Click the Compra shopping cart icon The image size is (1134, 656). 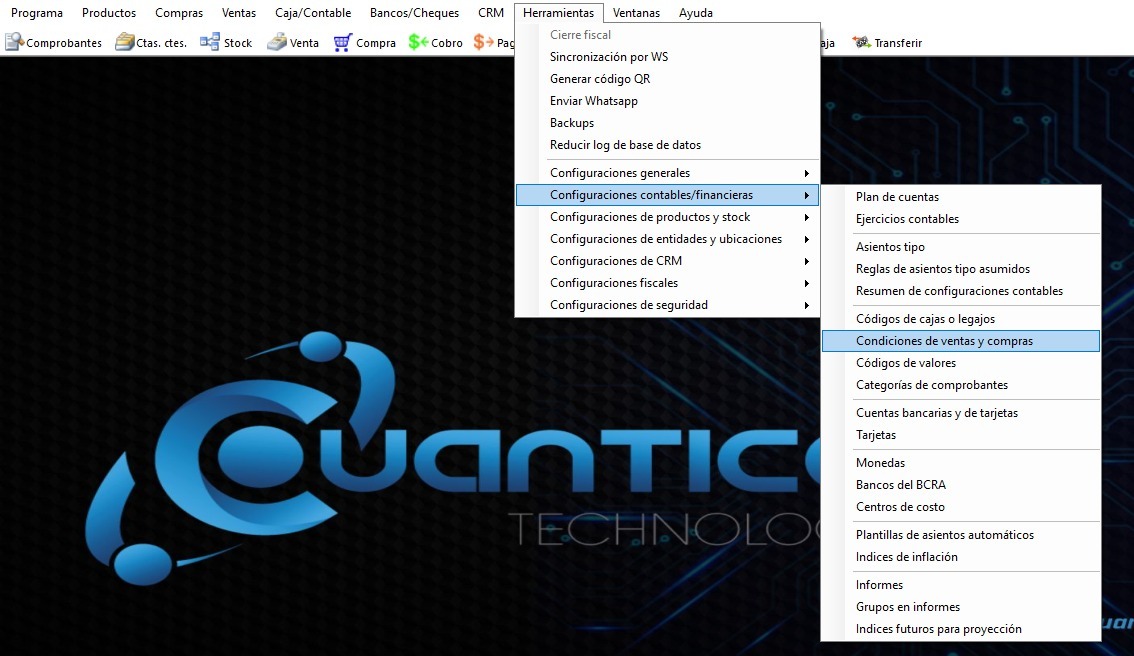(343, 43)
